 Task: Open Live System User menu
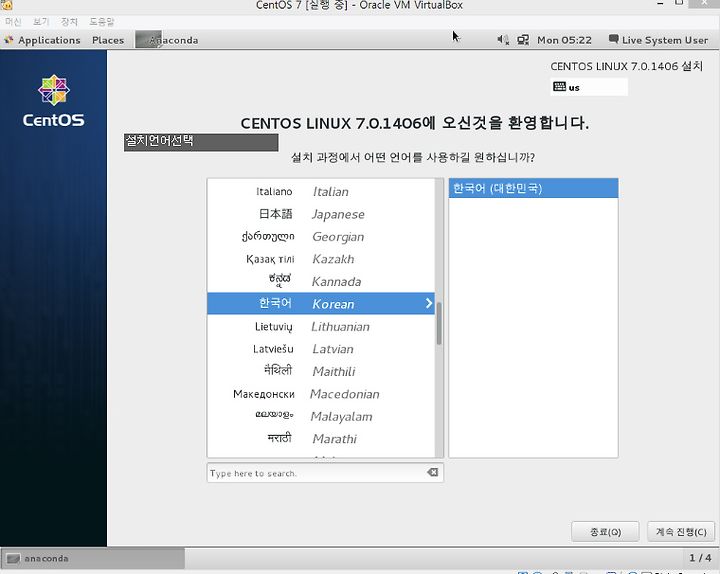point(664,40)
